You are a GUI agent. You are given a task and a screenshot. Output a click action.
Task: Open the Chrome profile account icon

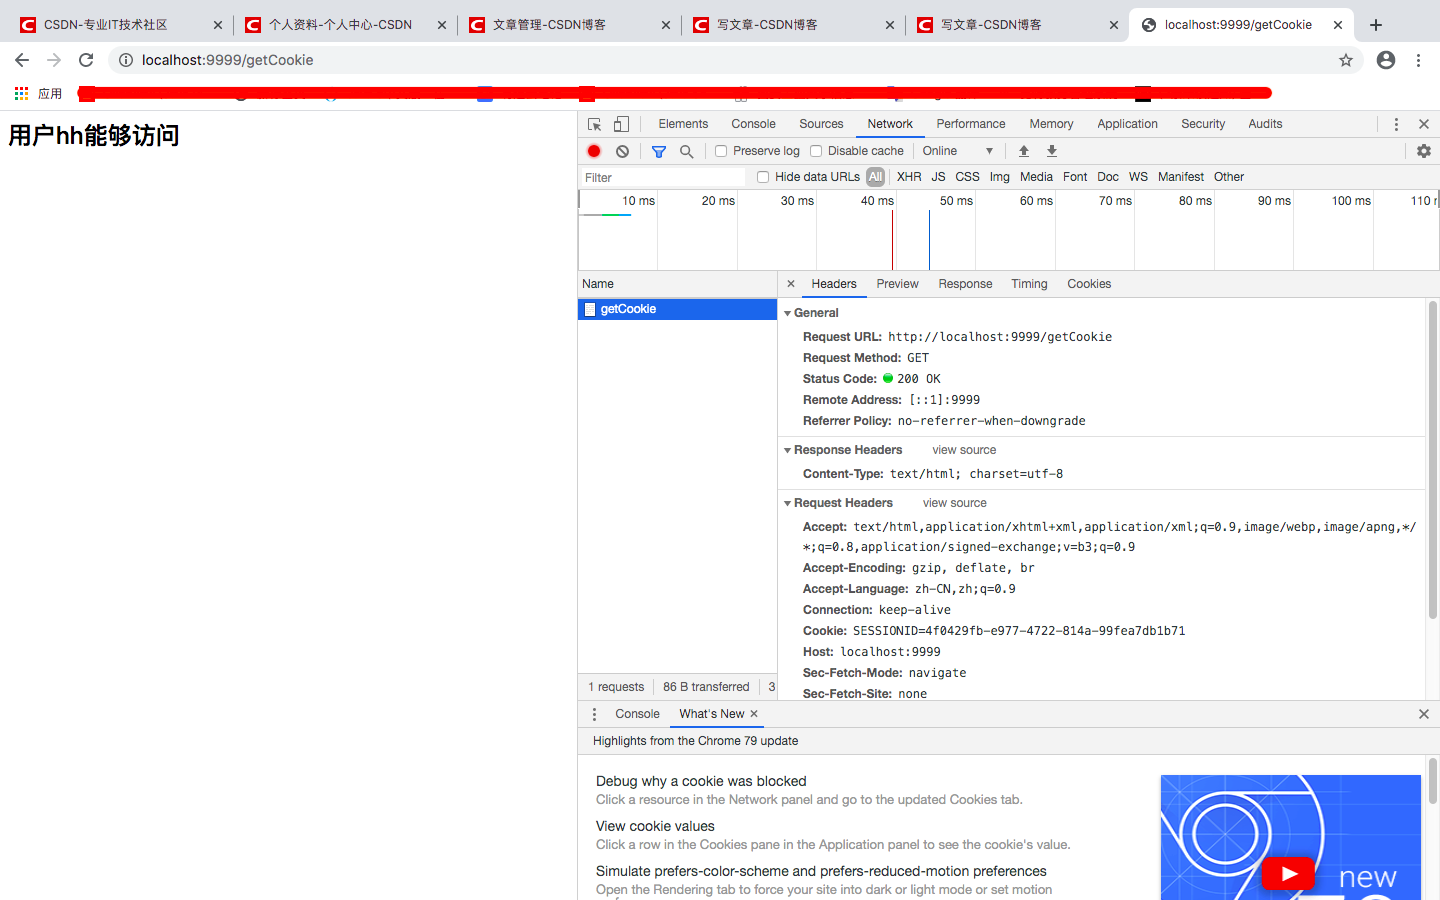tap(1386, 60)
